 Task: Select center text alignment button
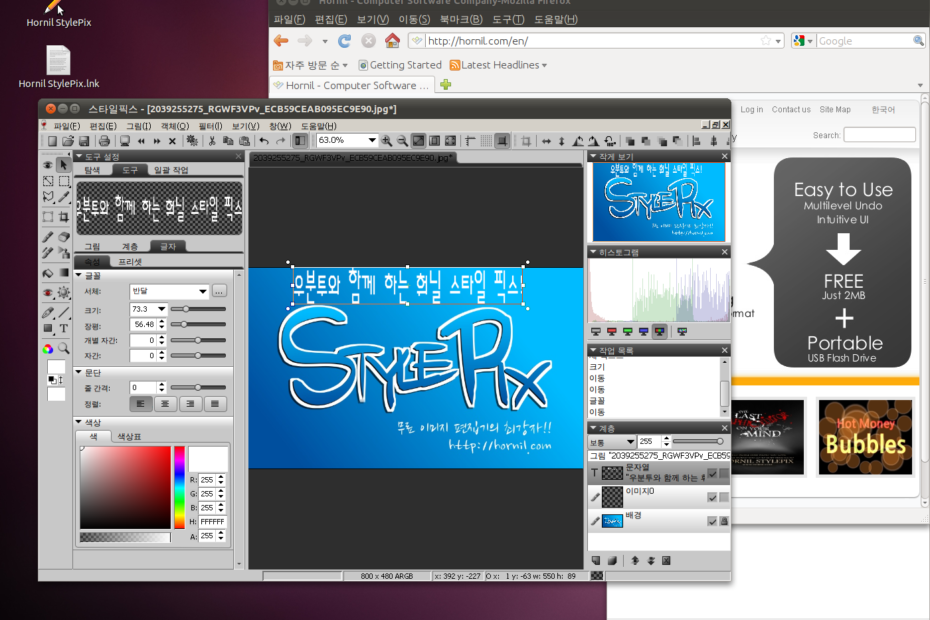(x=165, y=404)
